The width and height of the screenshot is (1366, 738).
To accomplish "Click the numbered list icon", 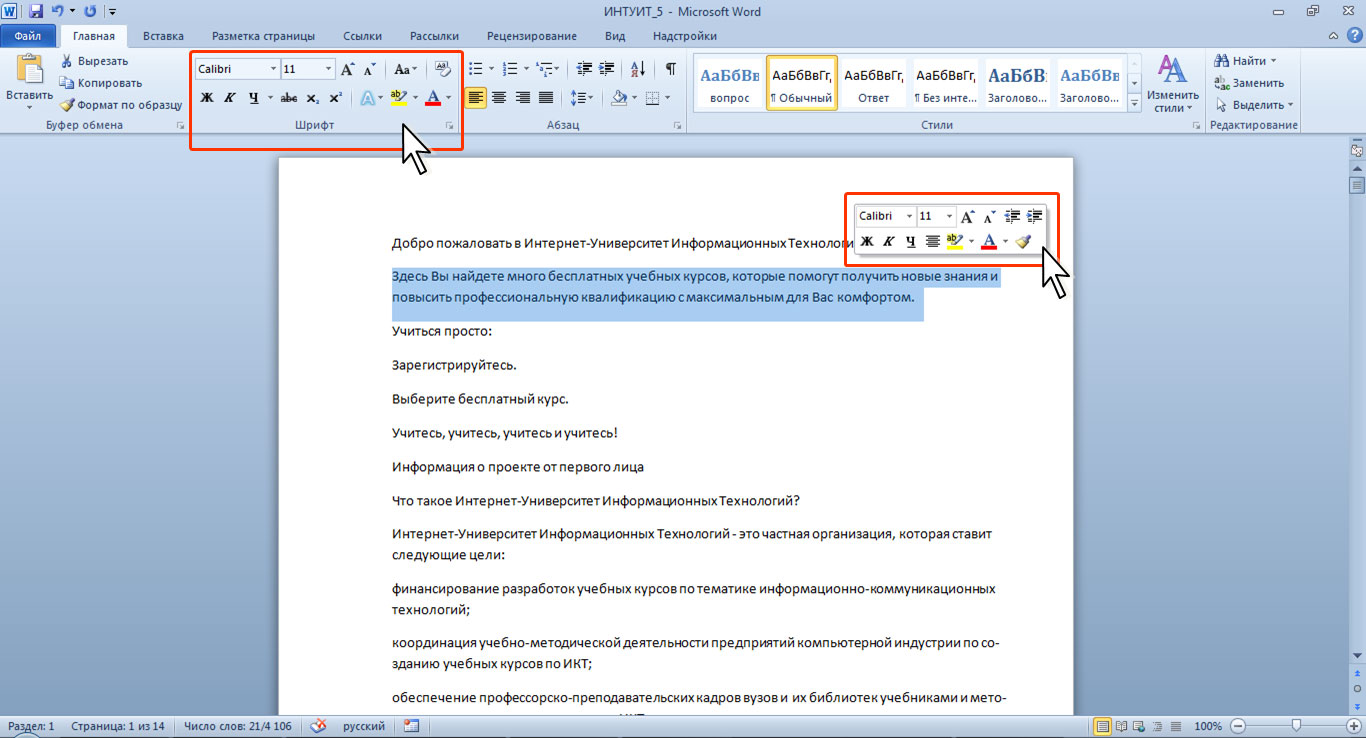I will coord(509,69).
